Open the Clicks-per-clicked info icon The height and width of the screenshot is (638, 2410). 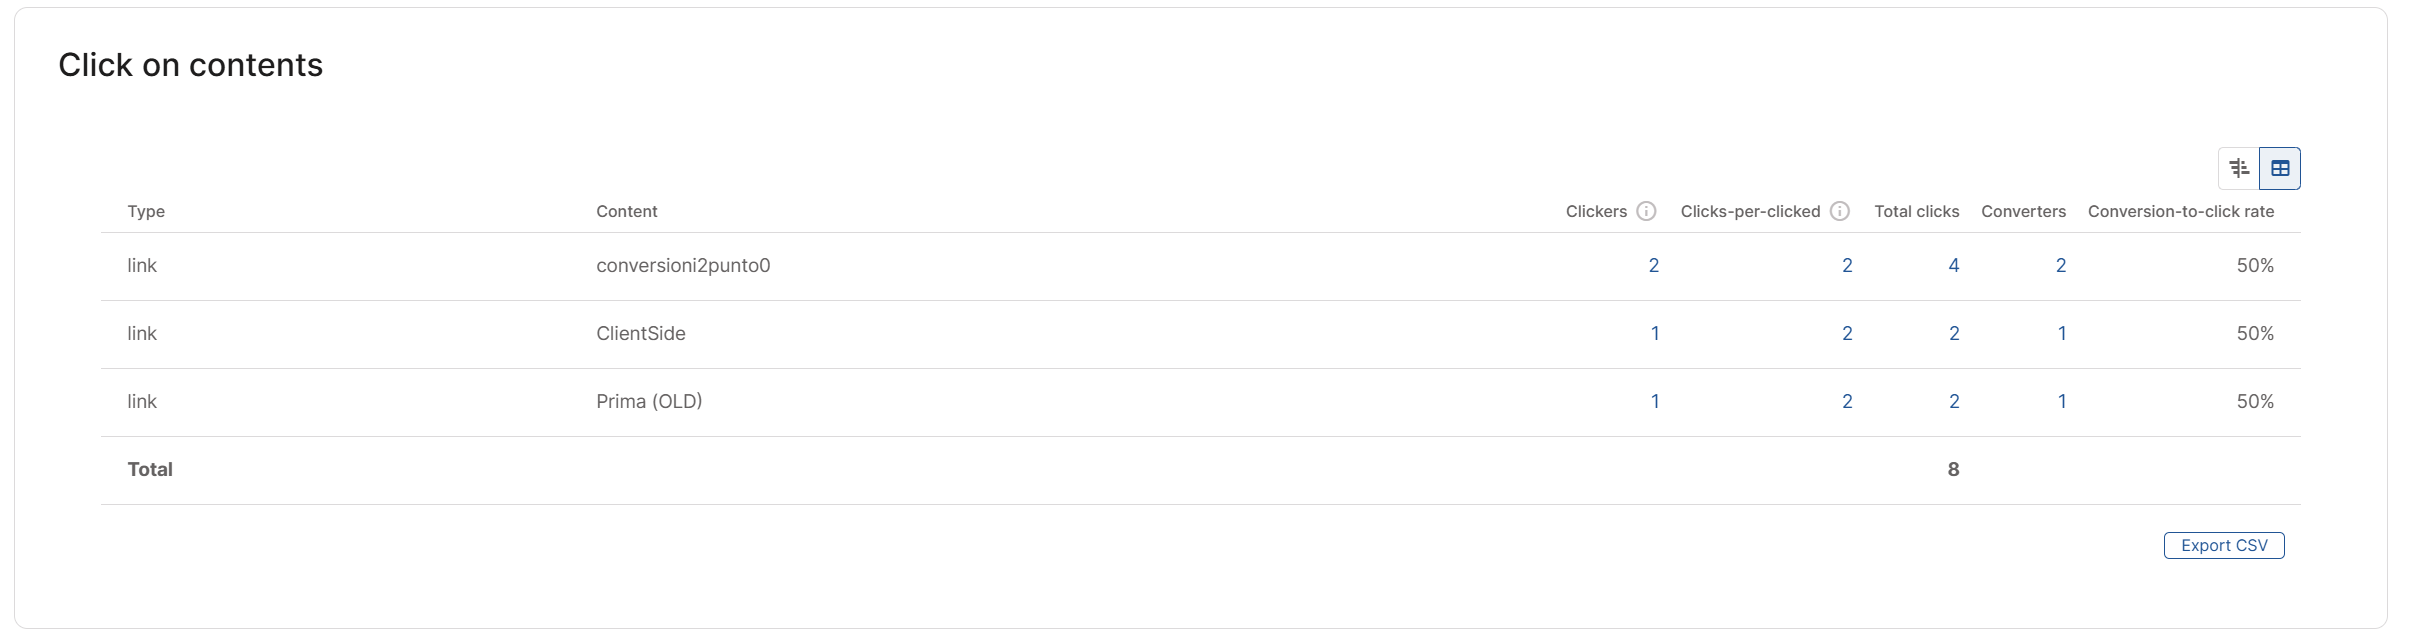click(x=1839, y=211)
